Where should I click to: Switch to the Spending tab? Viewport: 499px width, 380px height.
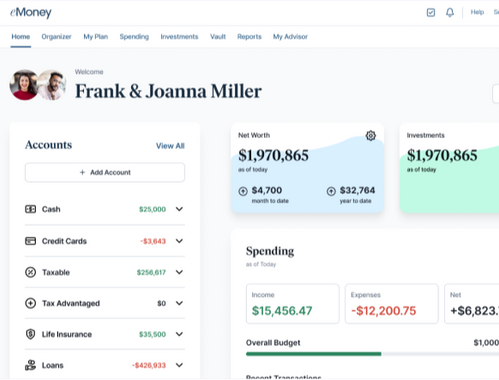pos(134,37)
